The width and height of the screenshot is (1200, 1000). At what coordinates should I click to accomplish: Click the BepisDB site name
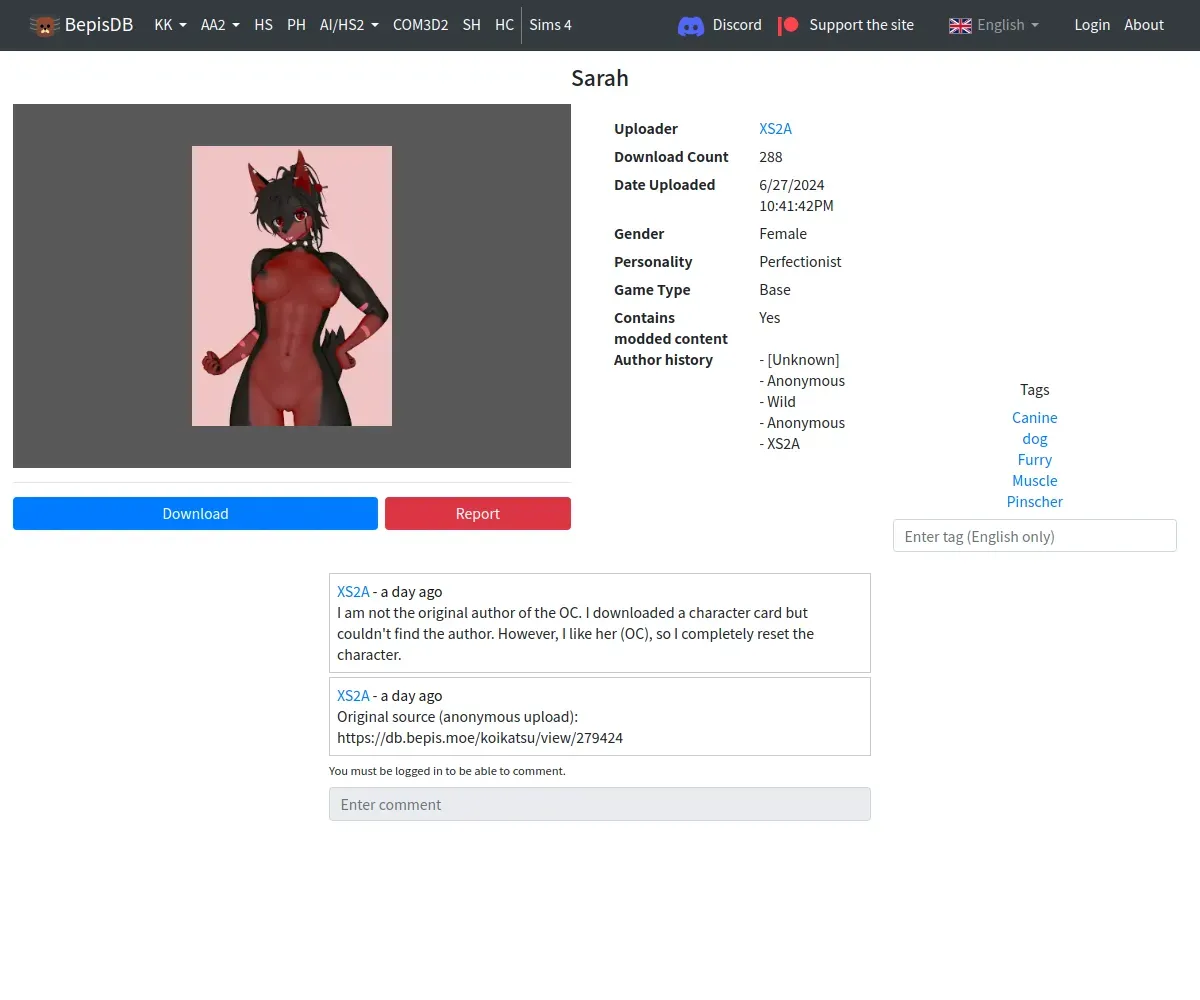pos(99,25)
